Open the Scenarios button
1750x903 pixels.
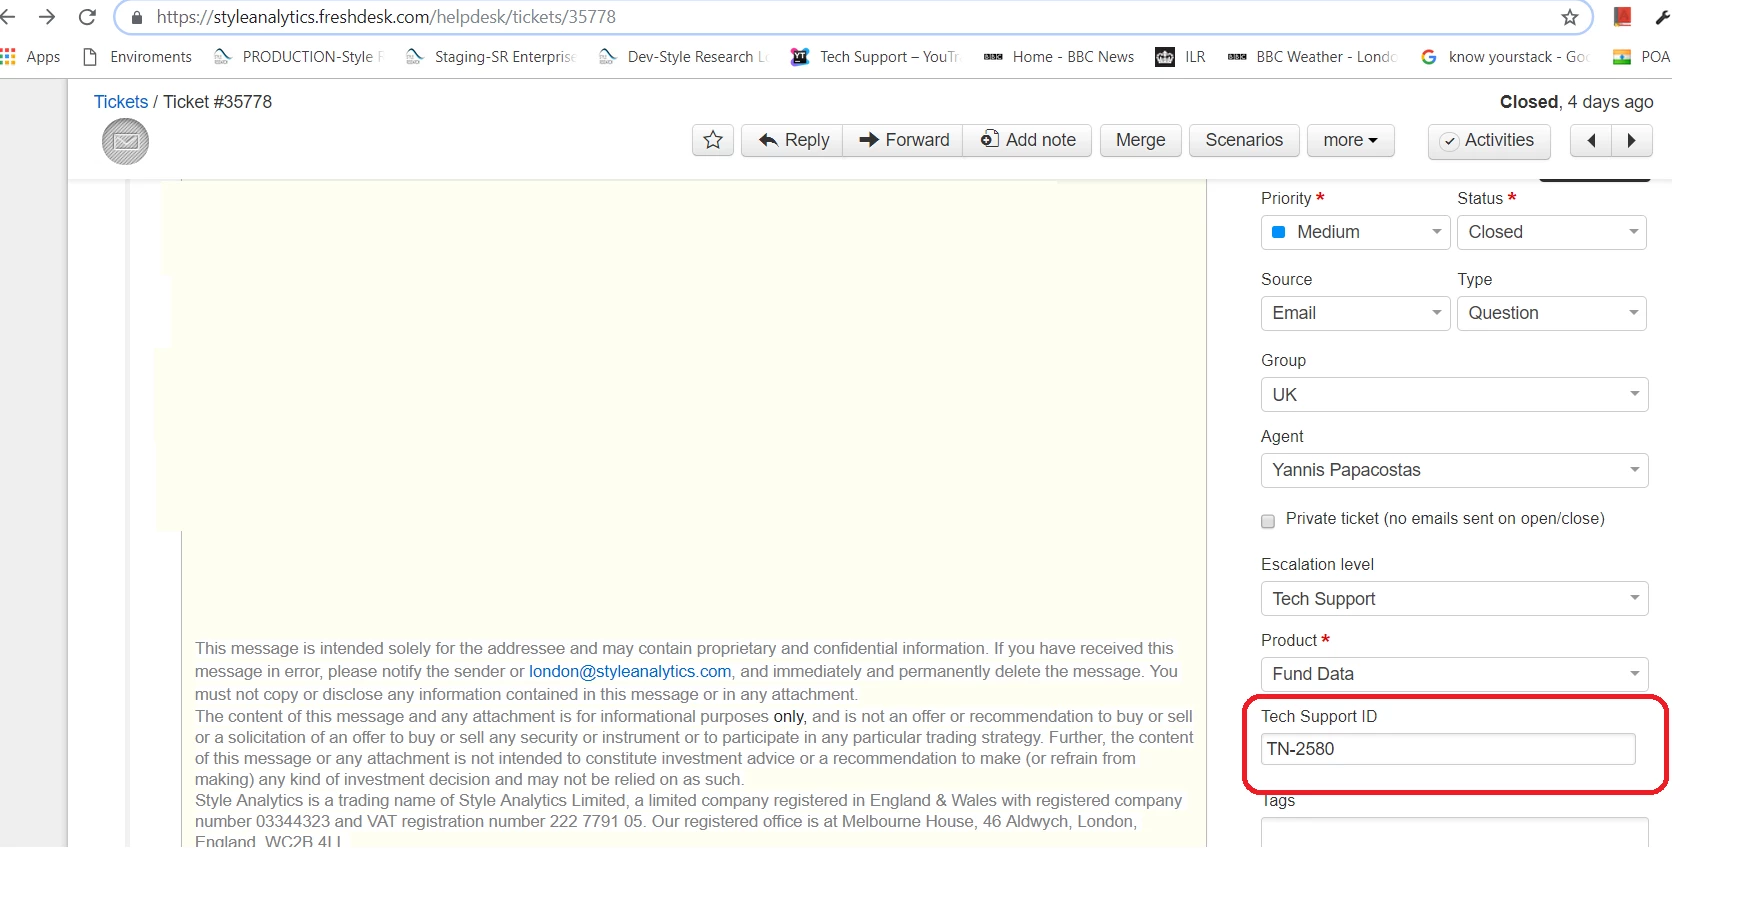[1244, 140]
